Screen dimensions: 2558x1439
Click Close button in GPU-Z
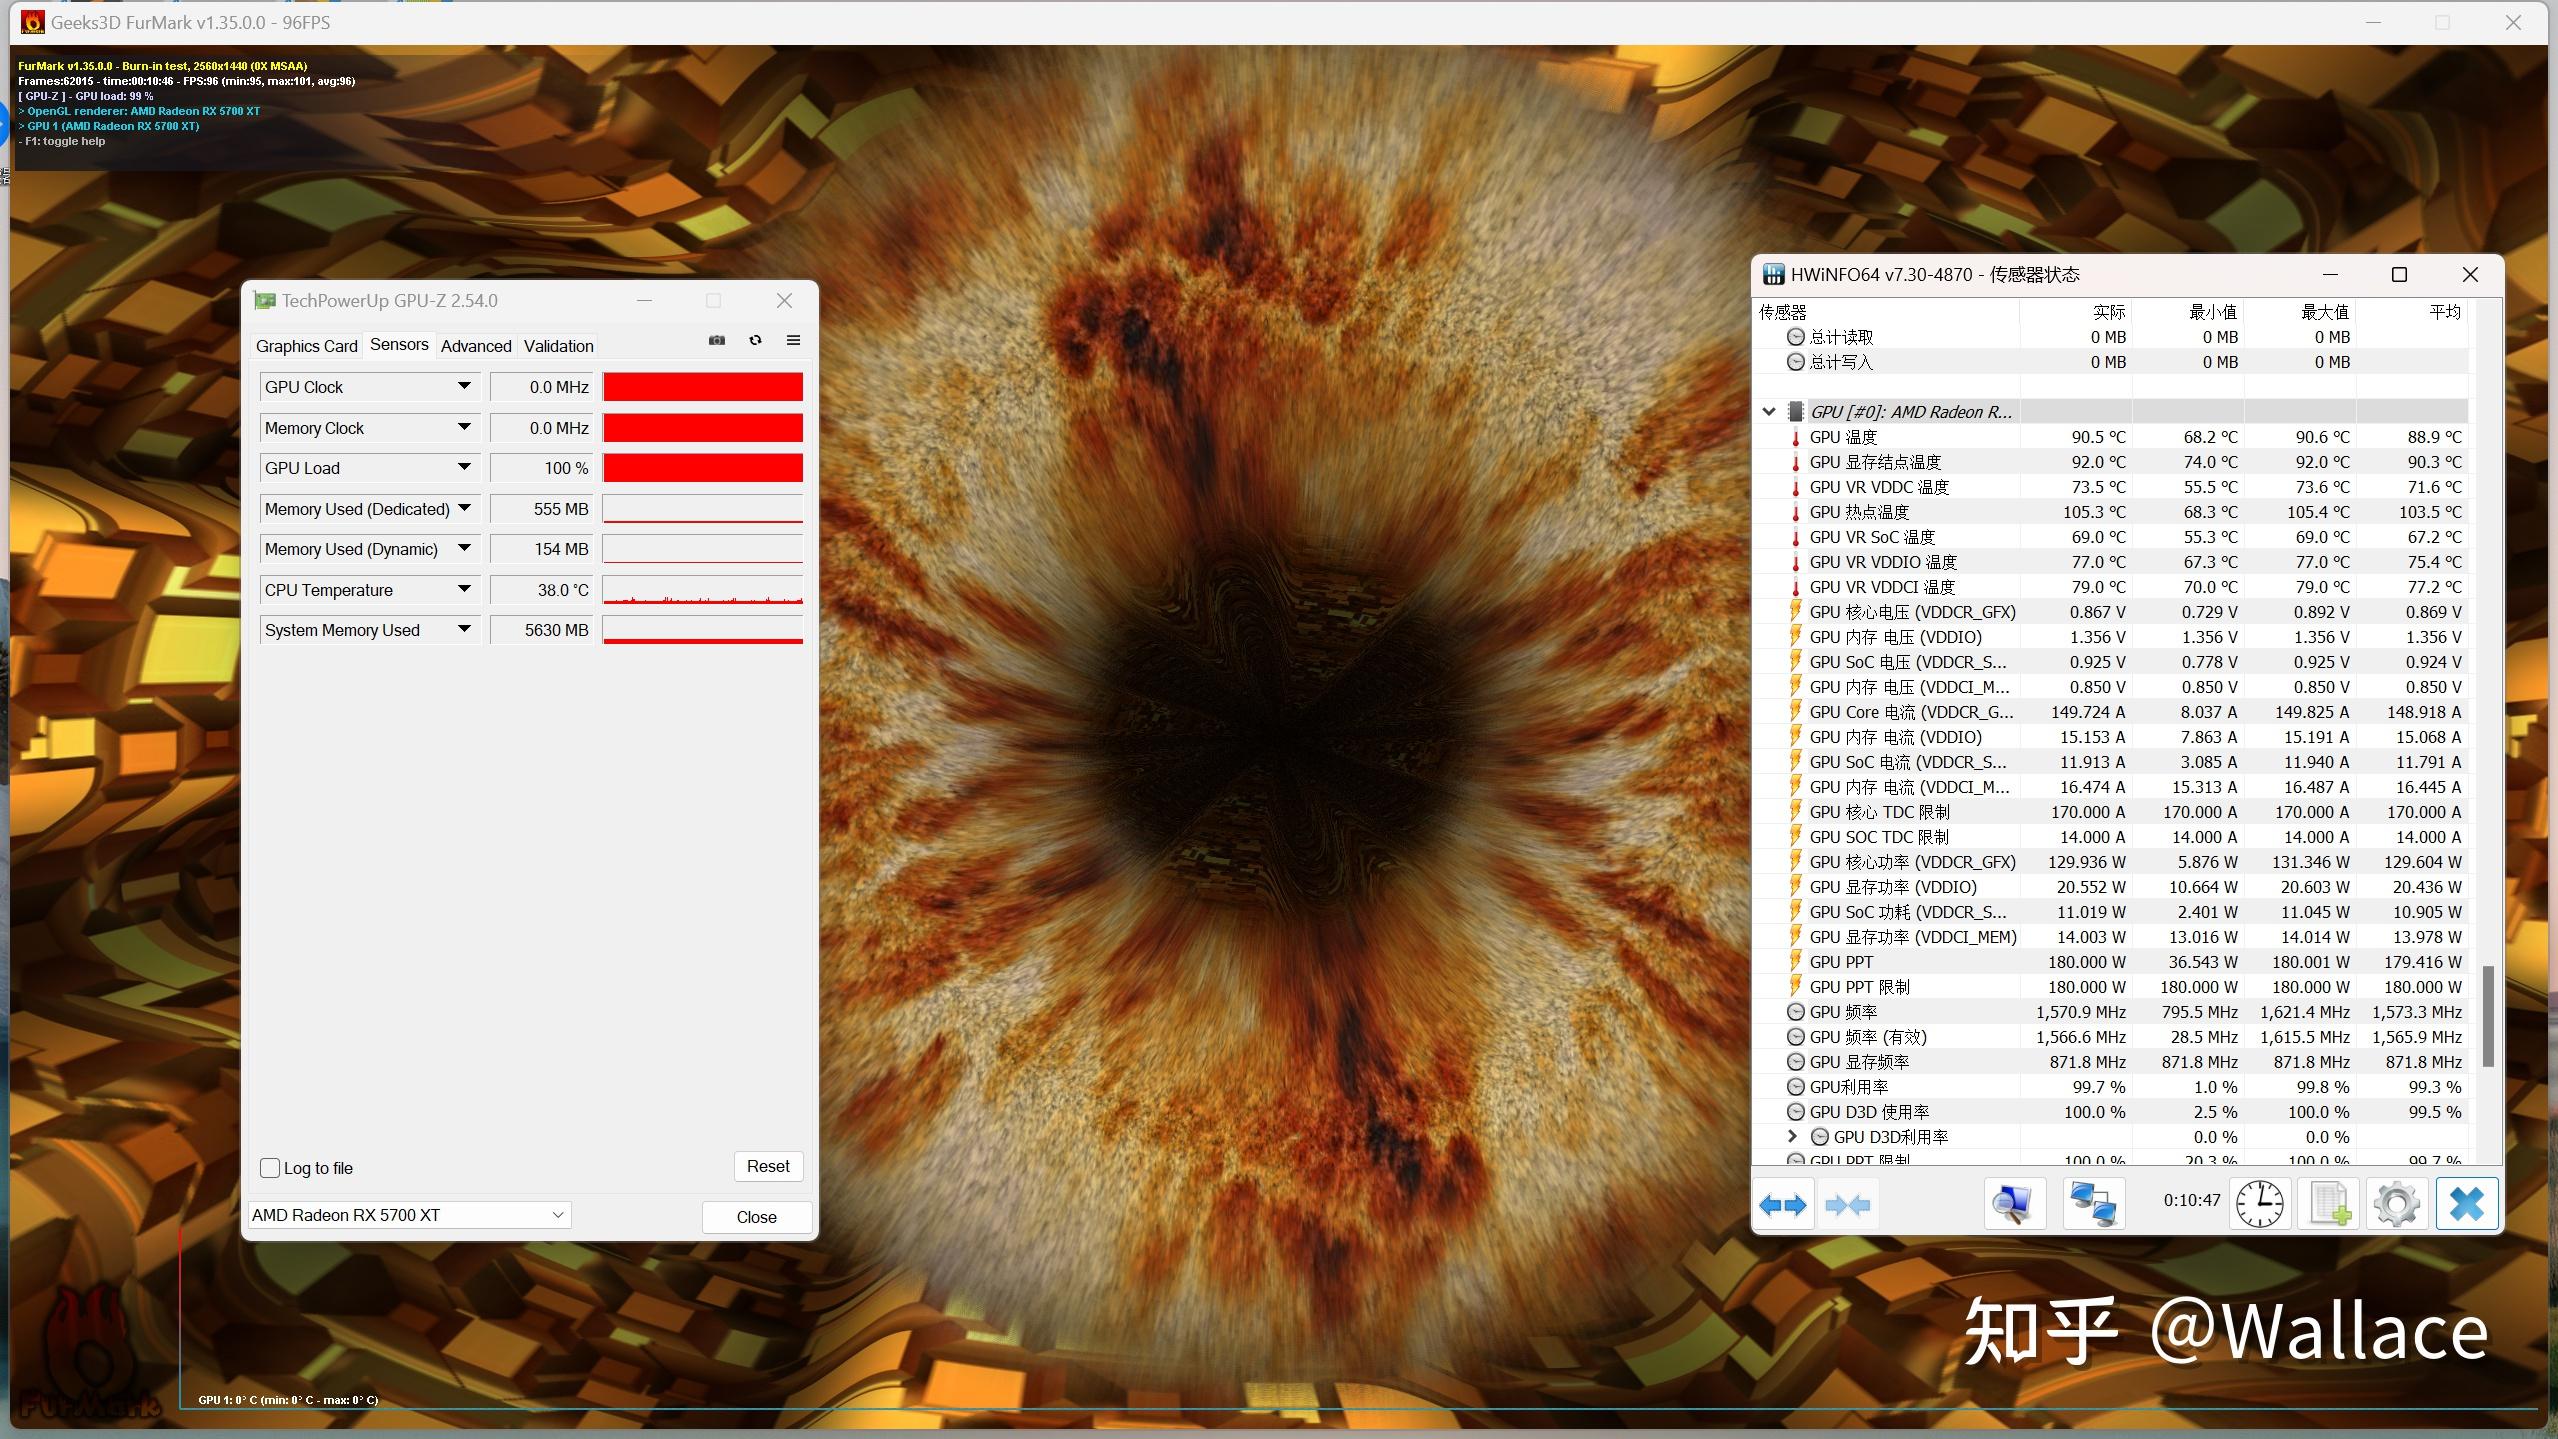(x=754, y=1214)
